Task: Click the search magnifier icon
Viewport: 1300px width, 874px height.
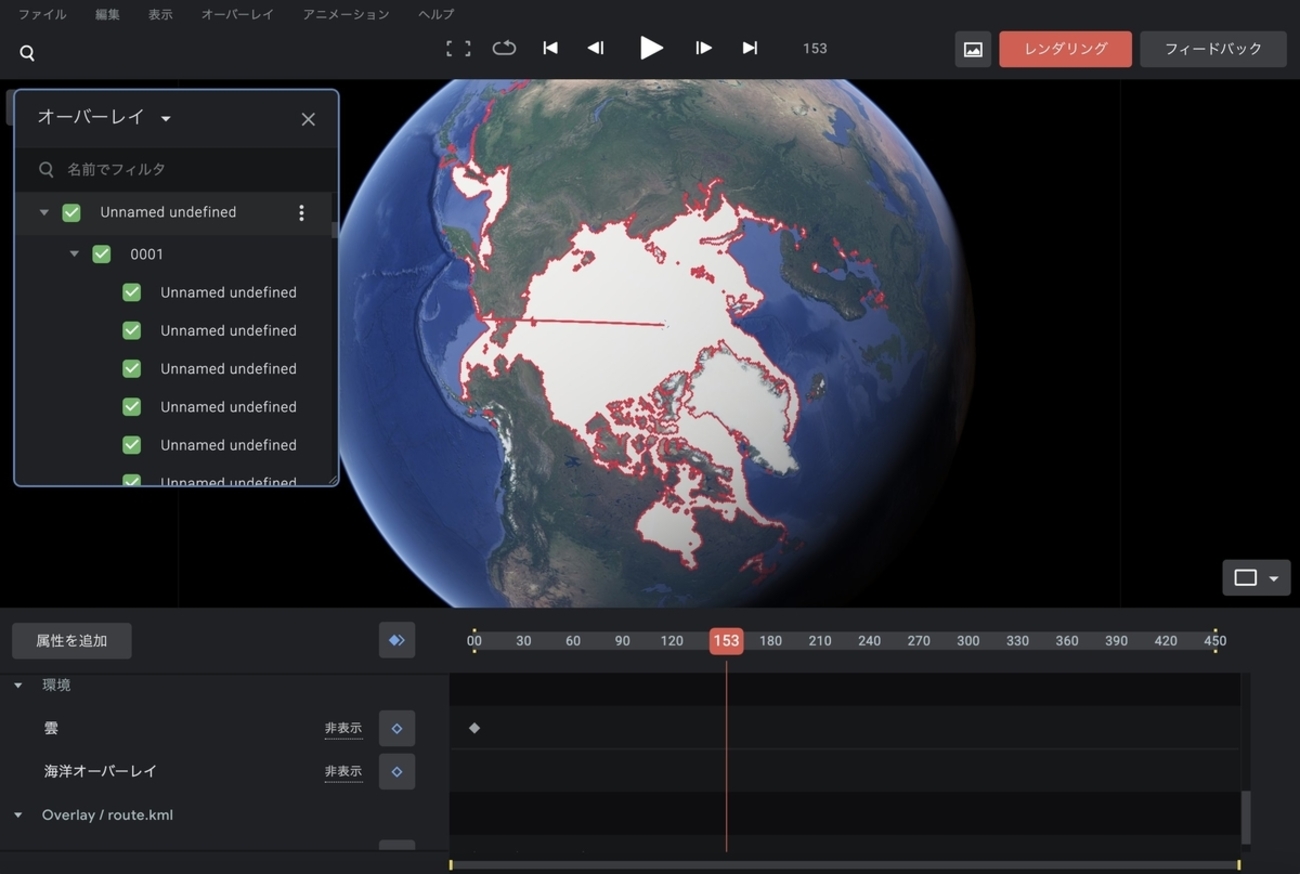Action: pyautogui.click(x=27, y=53)
